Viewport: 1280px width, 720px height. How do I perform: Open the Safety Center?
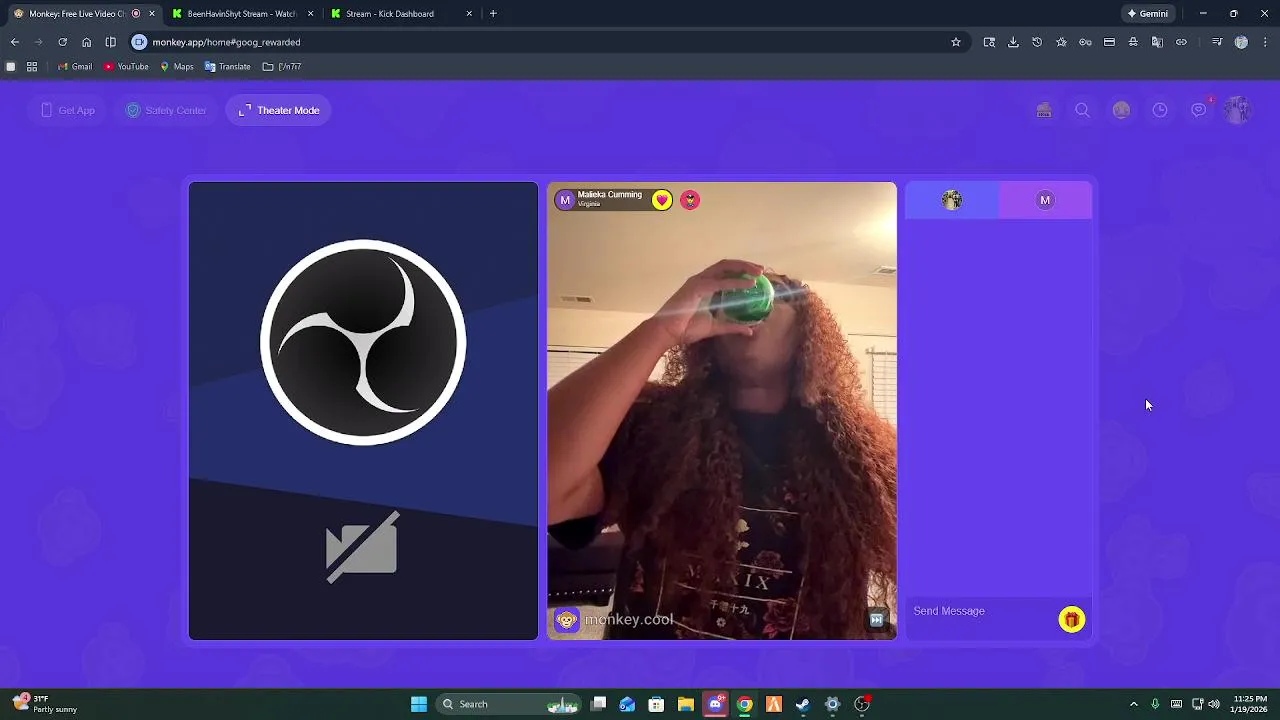(x=166, y=110)
